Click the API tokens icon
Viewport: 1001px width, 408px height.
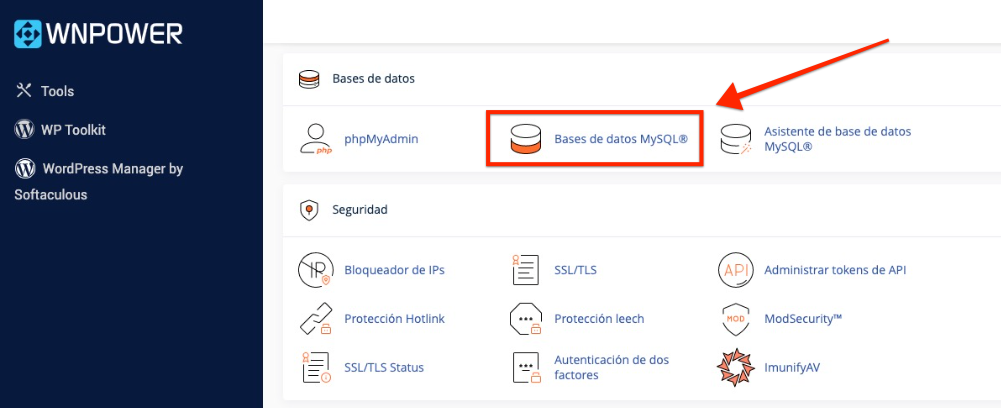tap(736, 270)
